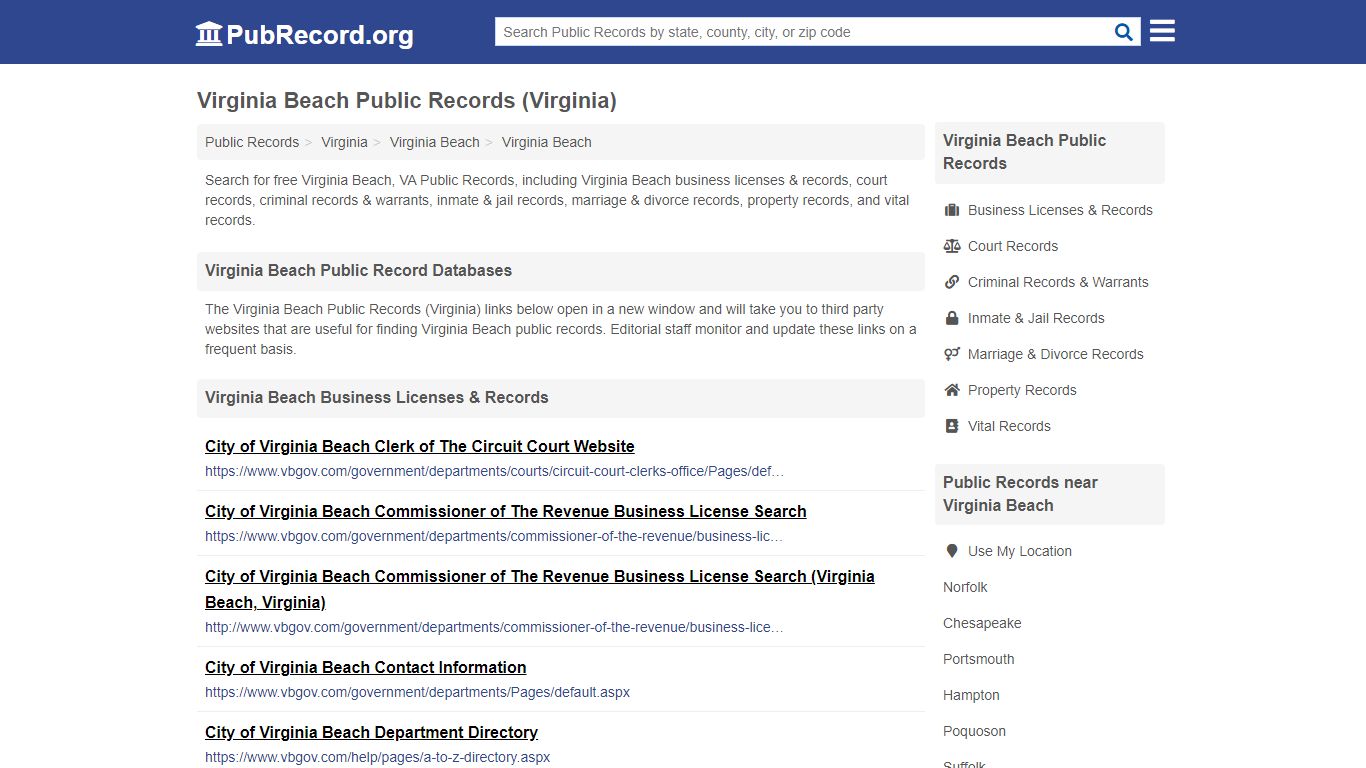Image resolution: width=1366 pixels, height=768 pixels.
Task: Click the location pin icon beside Use My Location
Action: point(952,551)
